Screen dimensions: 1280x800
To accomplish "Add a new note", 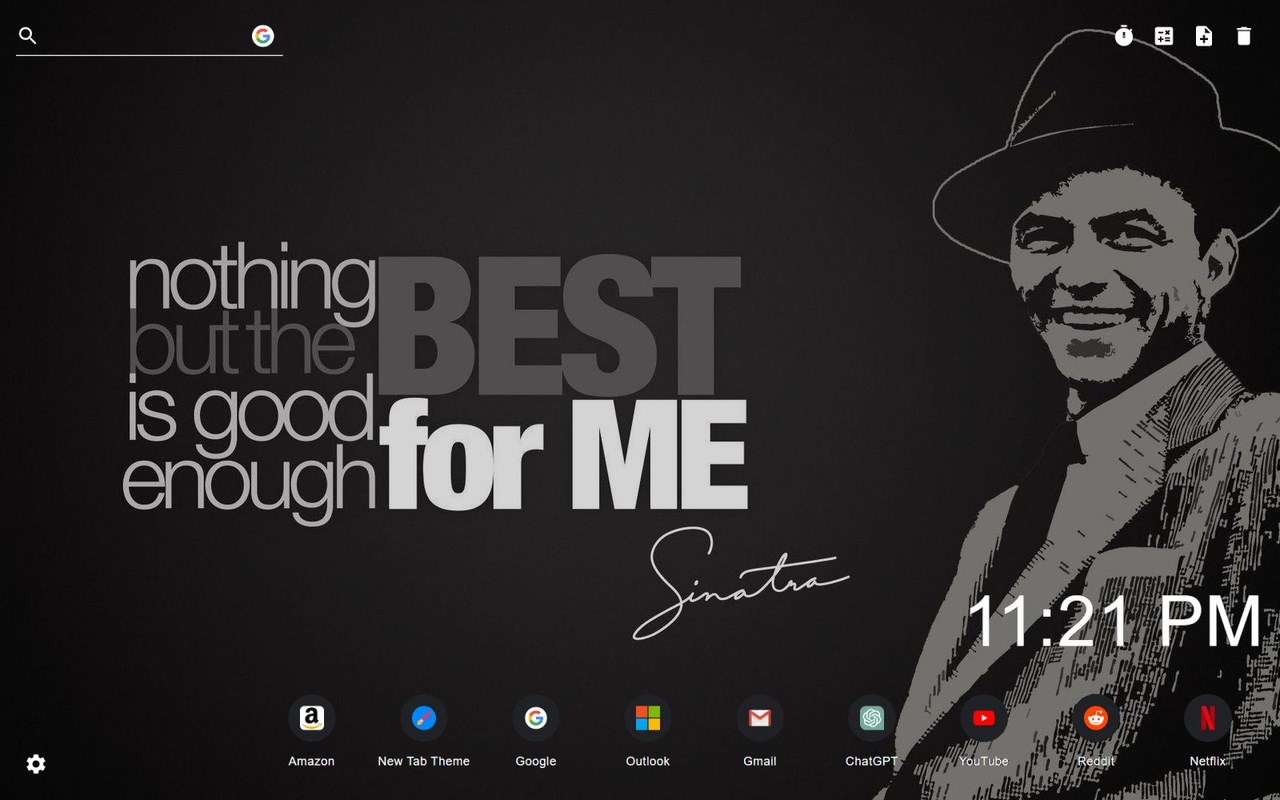I will [x=1204, y=36].
